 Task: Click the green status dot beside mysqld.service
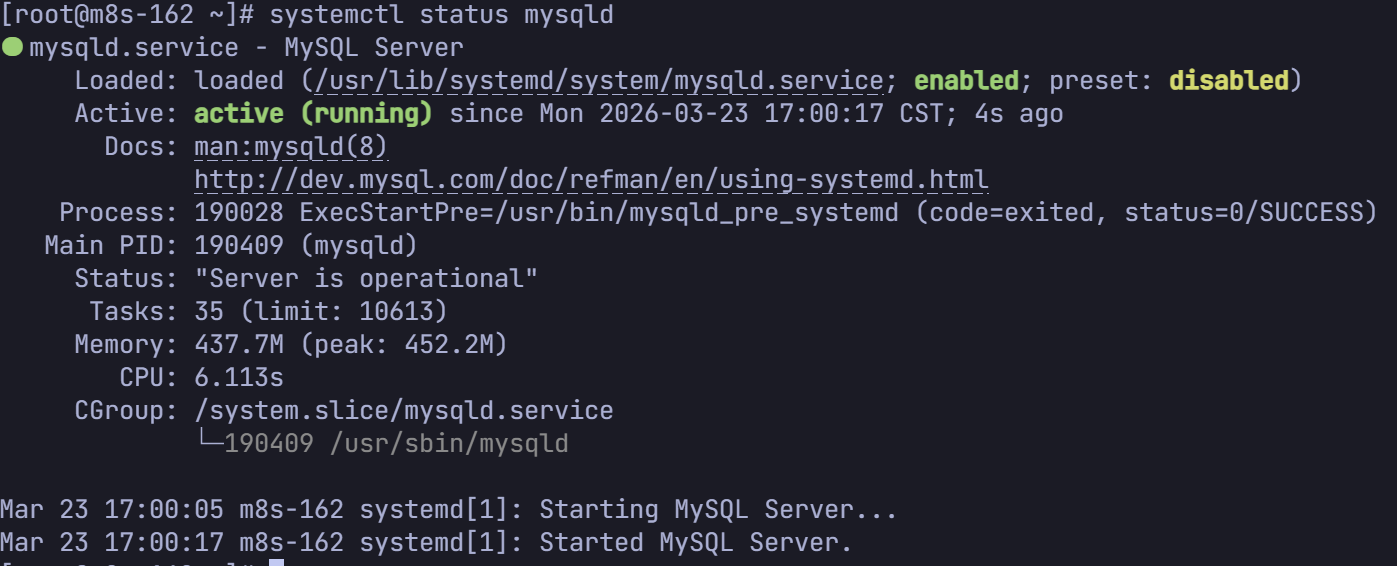coord(12,47)
